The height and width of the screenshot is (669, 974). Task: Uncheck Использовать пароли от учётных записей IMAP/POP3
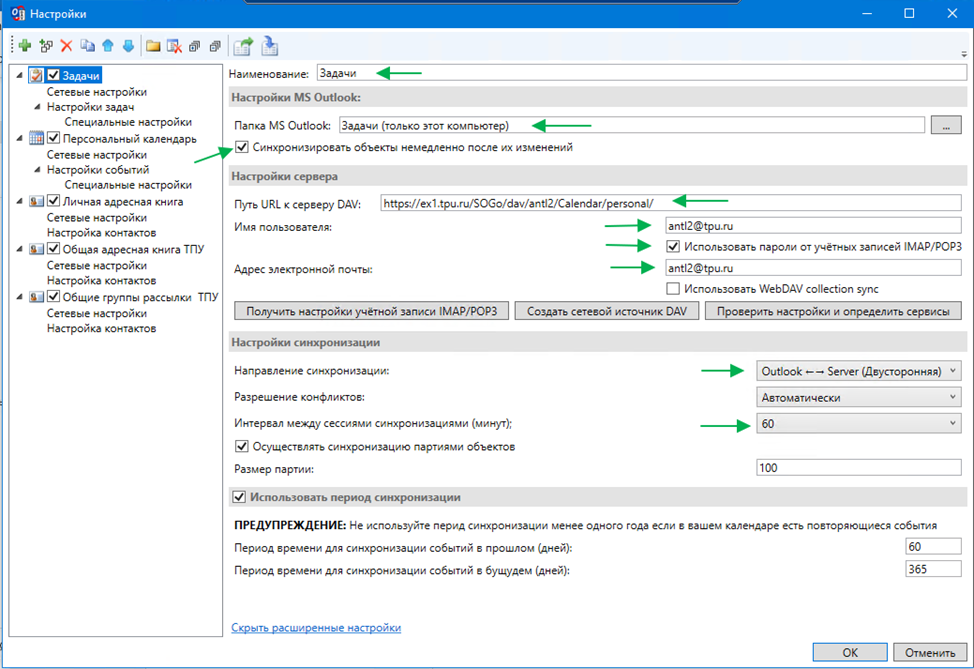click(673, 247)
